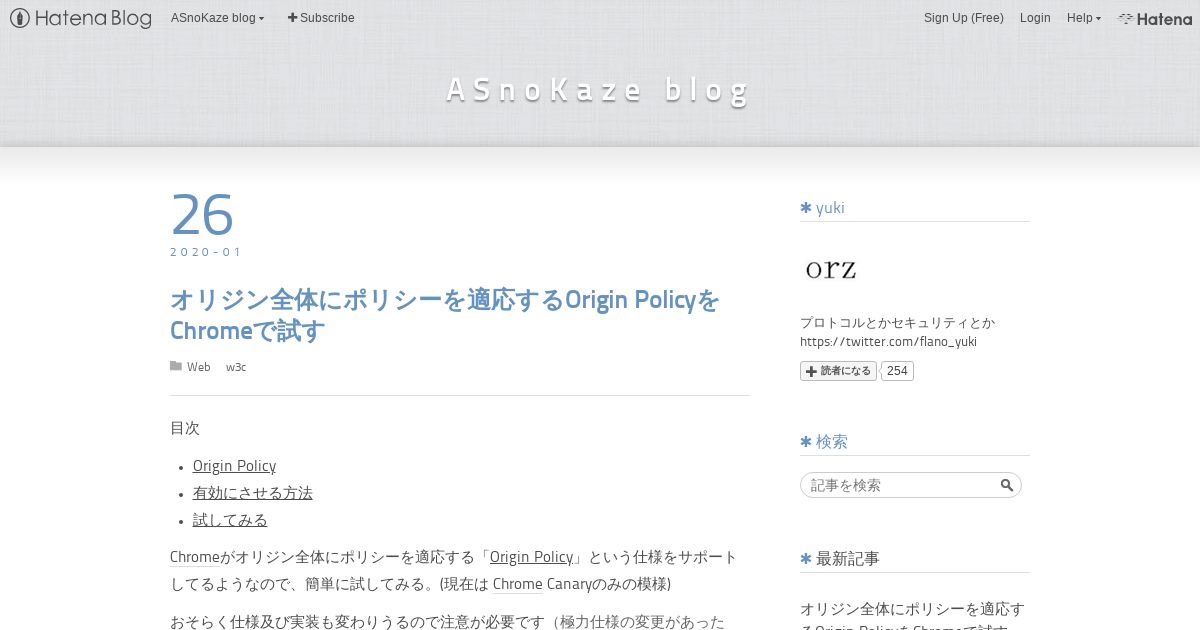Select the 最新記事 sidebar heading
Image resolution: width=1200 pixels, height=630 pixels.
pyautogui.click(x=848, y=558)
